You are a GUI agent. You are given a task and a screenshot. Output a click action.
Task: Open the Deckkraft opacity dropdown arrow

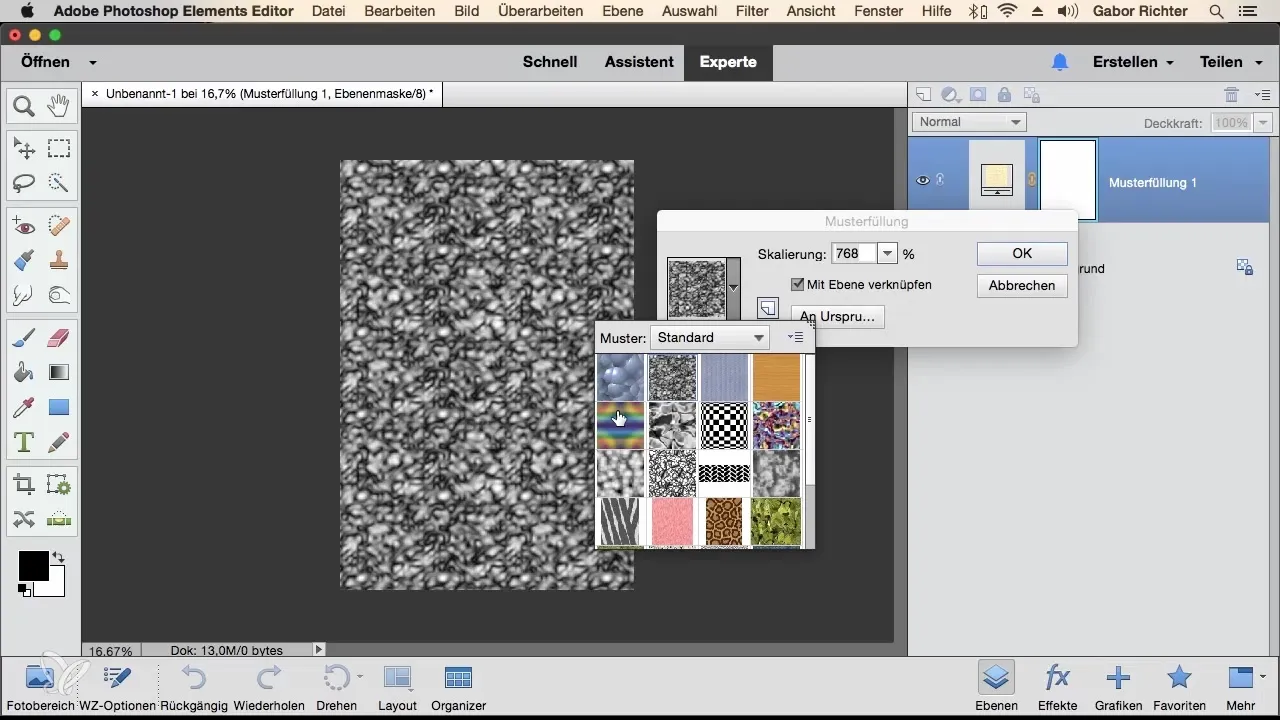pos(1265,123)
